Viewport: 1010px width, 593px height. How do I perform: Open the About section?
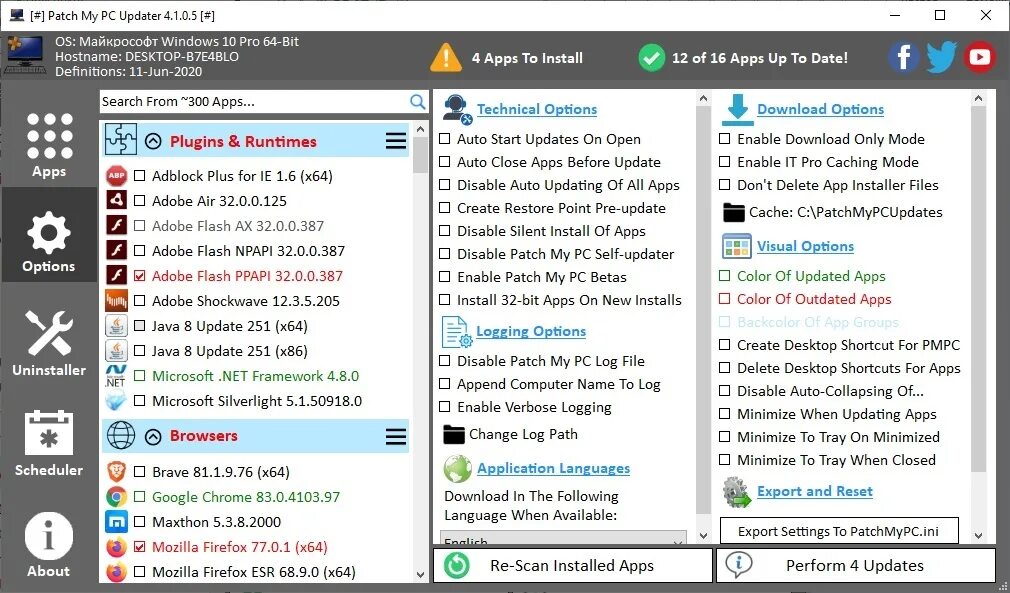[49, 545]
